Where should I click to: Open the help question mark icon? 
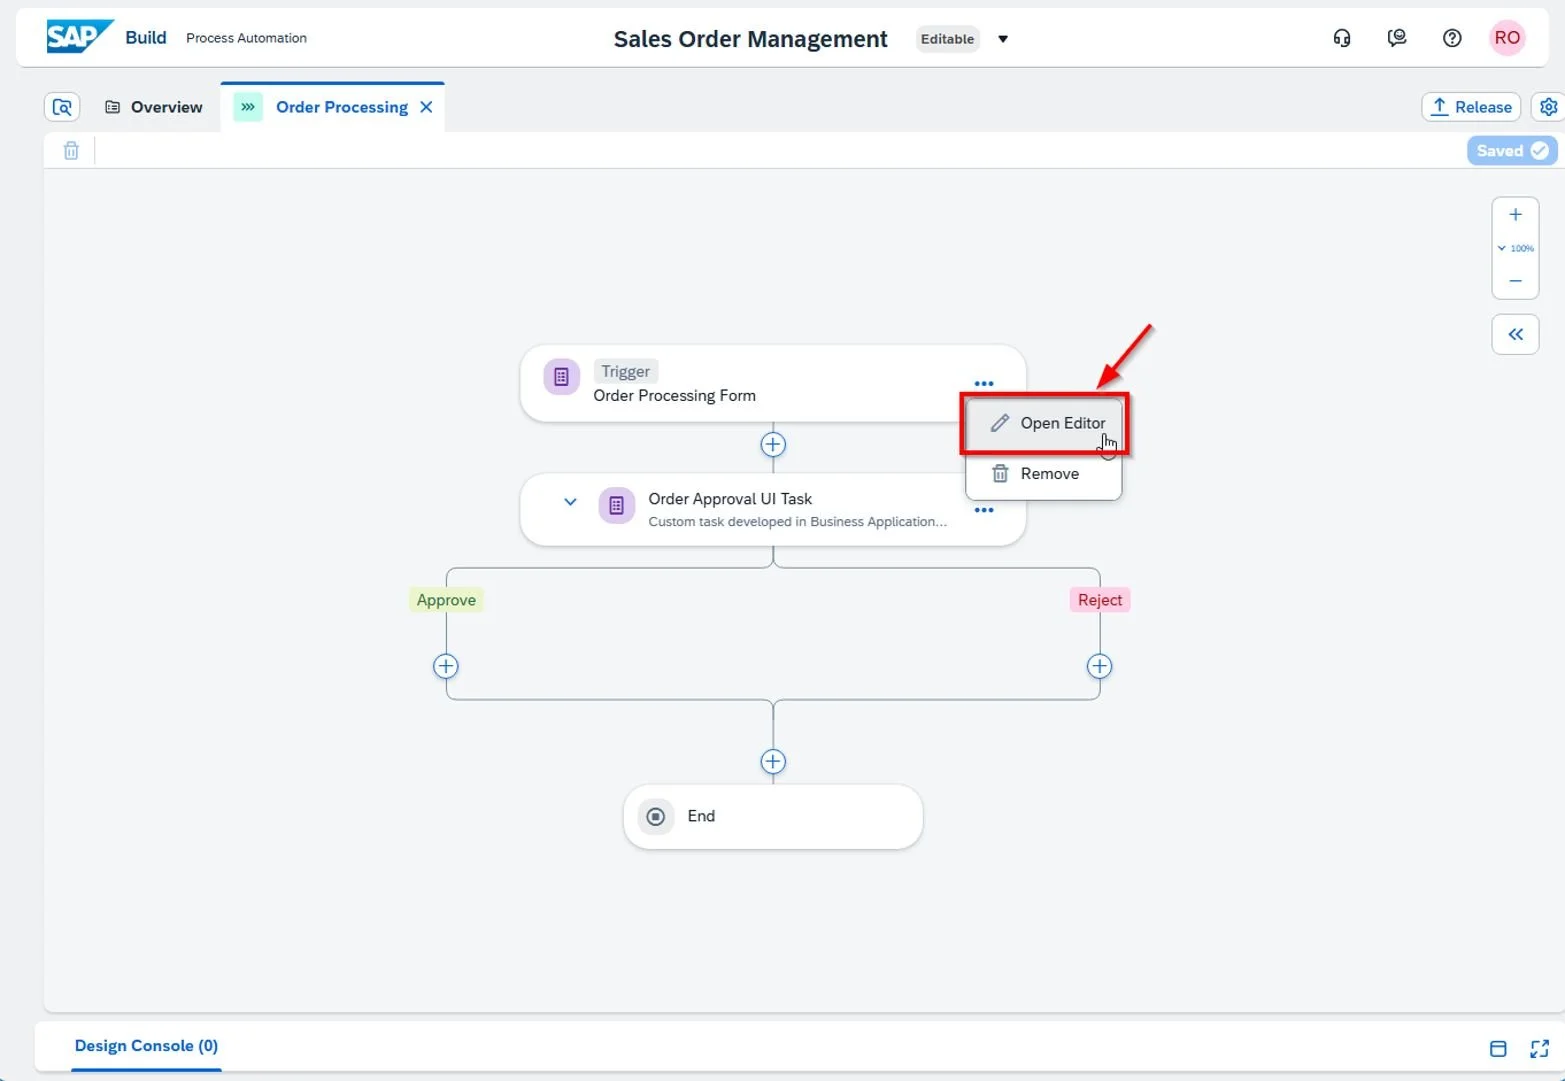coord(1452,38)
